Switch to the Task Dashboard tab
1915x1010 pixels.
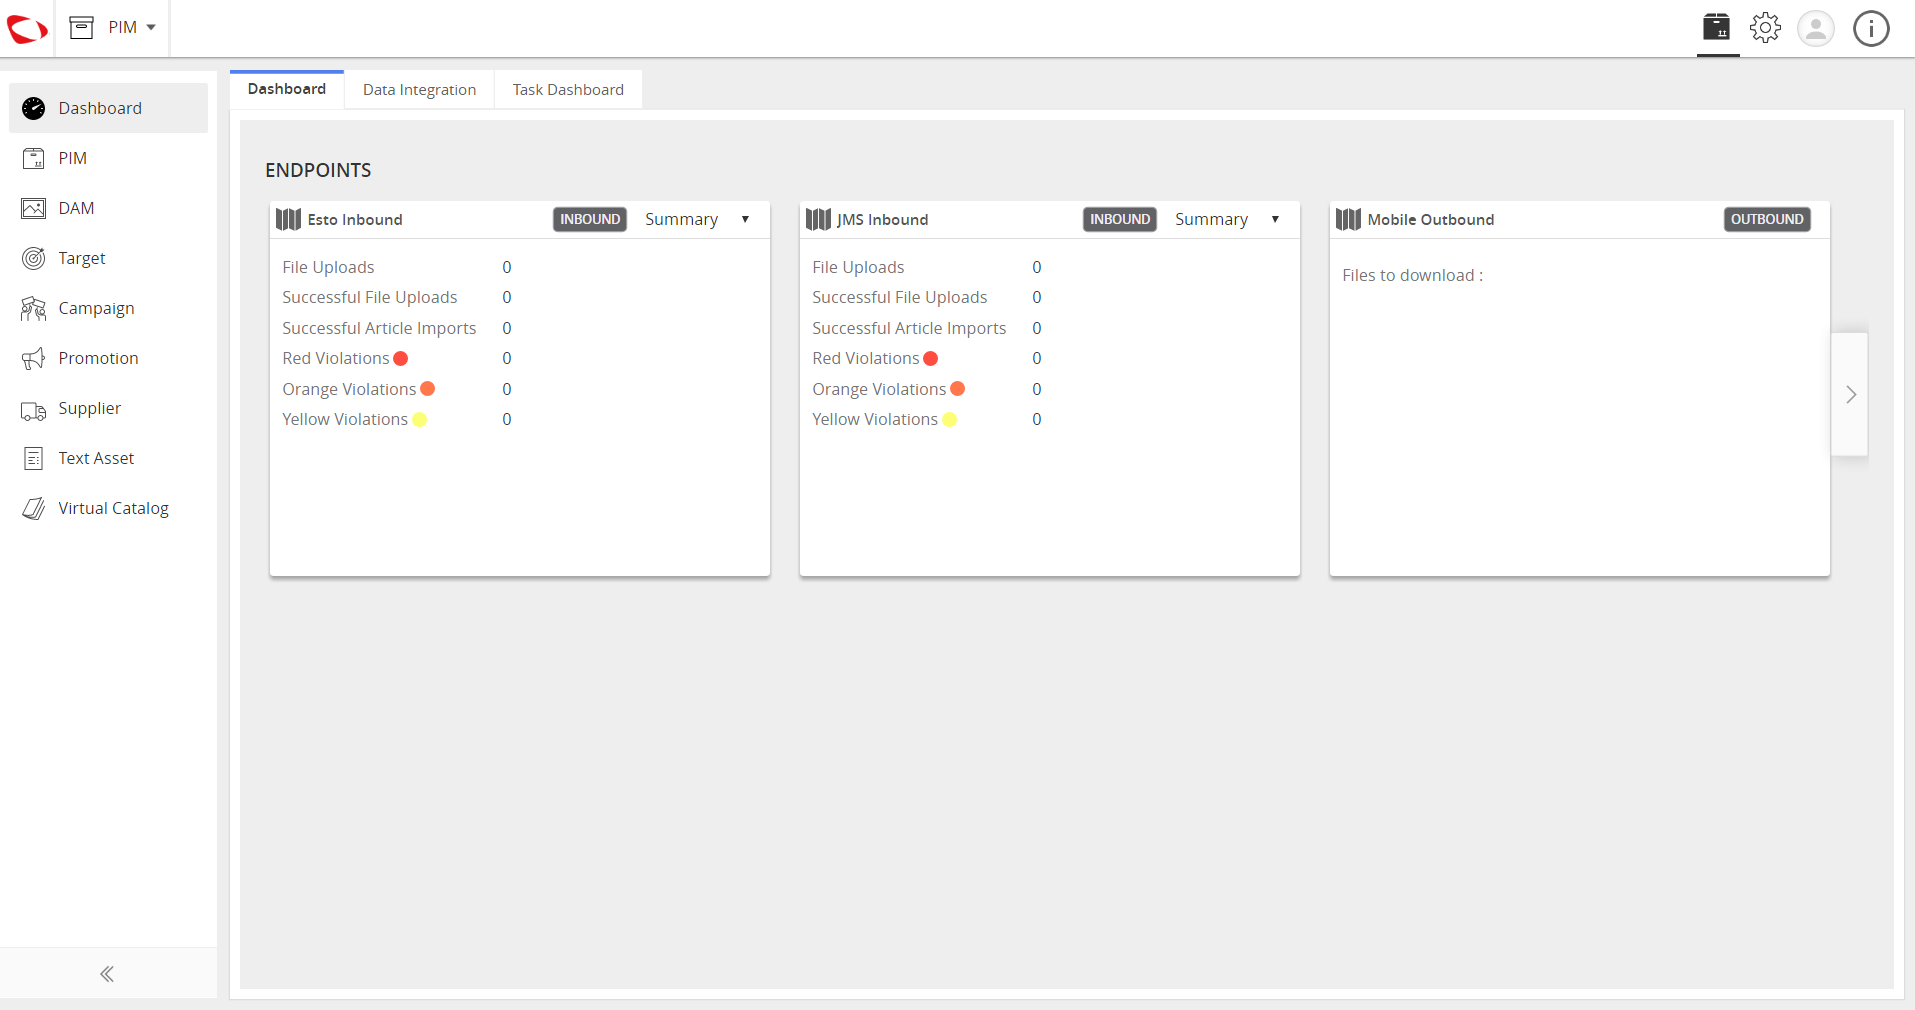(568, 89)
